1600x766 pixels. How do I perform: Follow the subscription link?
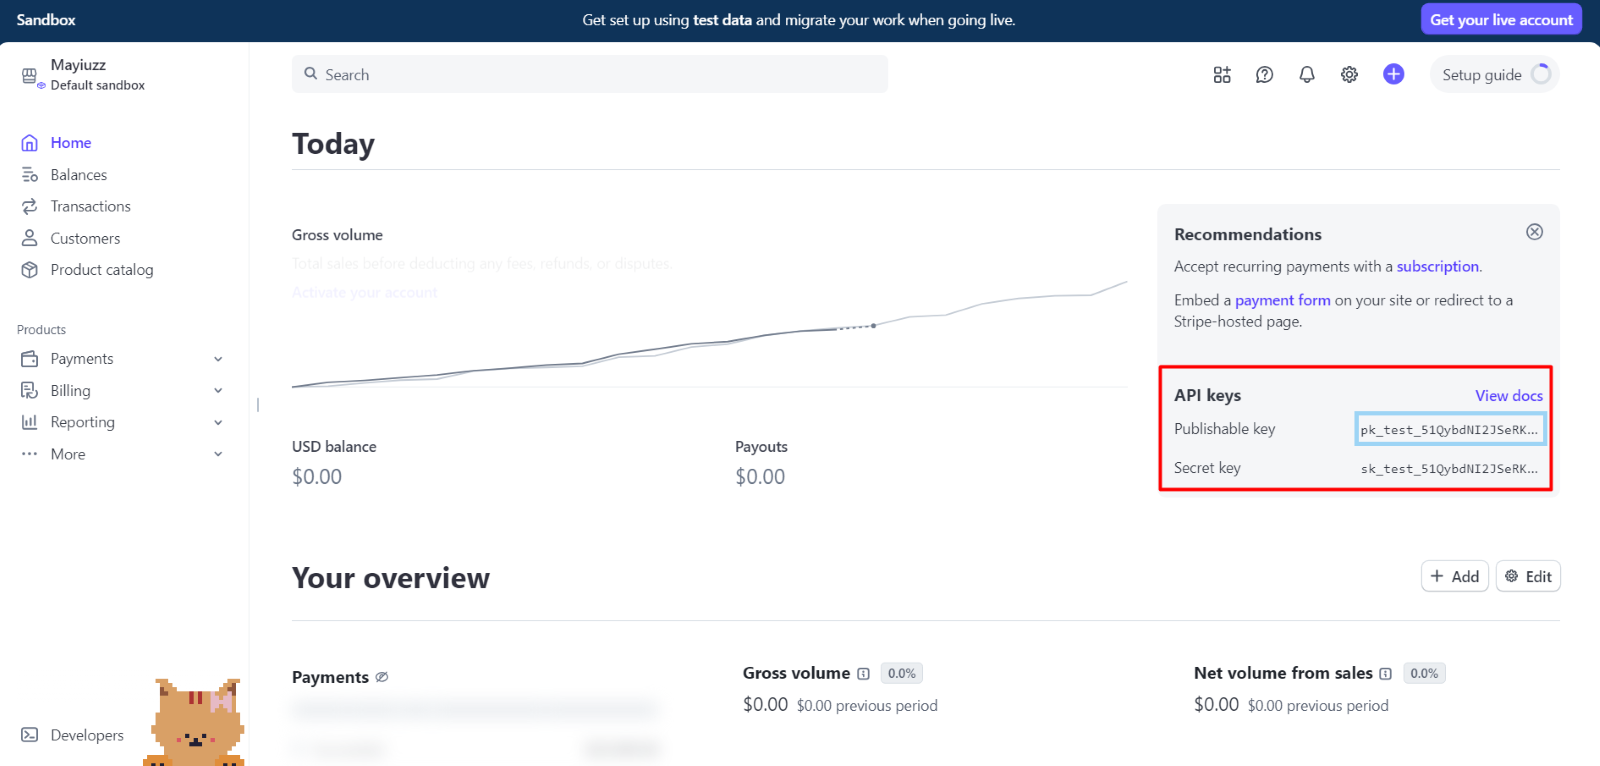1437,267
